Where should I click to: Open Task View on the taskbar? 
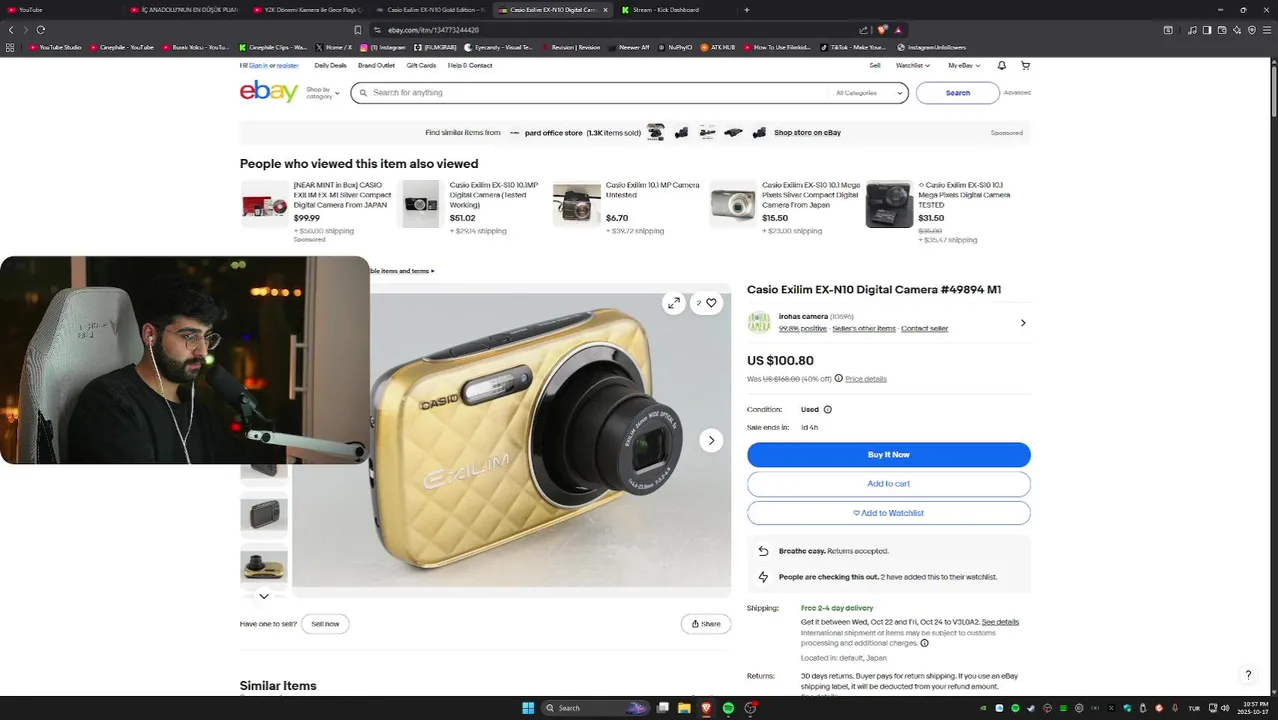click(662, 708)
